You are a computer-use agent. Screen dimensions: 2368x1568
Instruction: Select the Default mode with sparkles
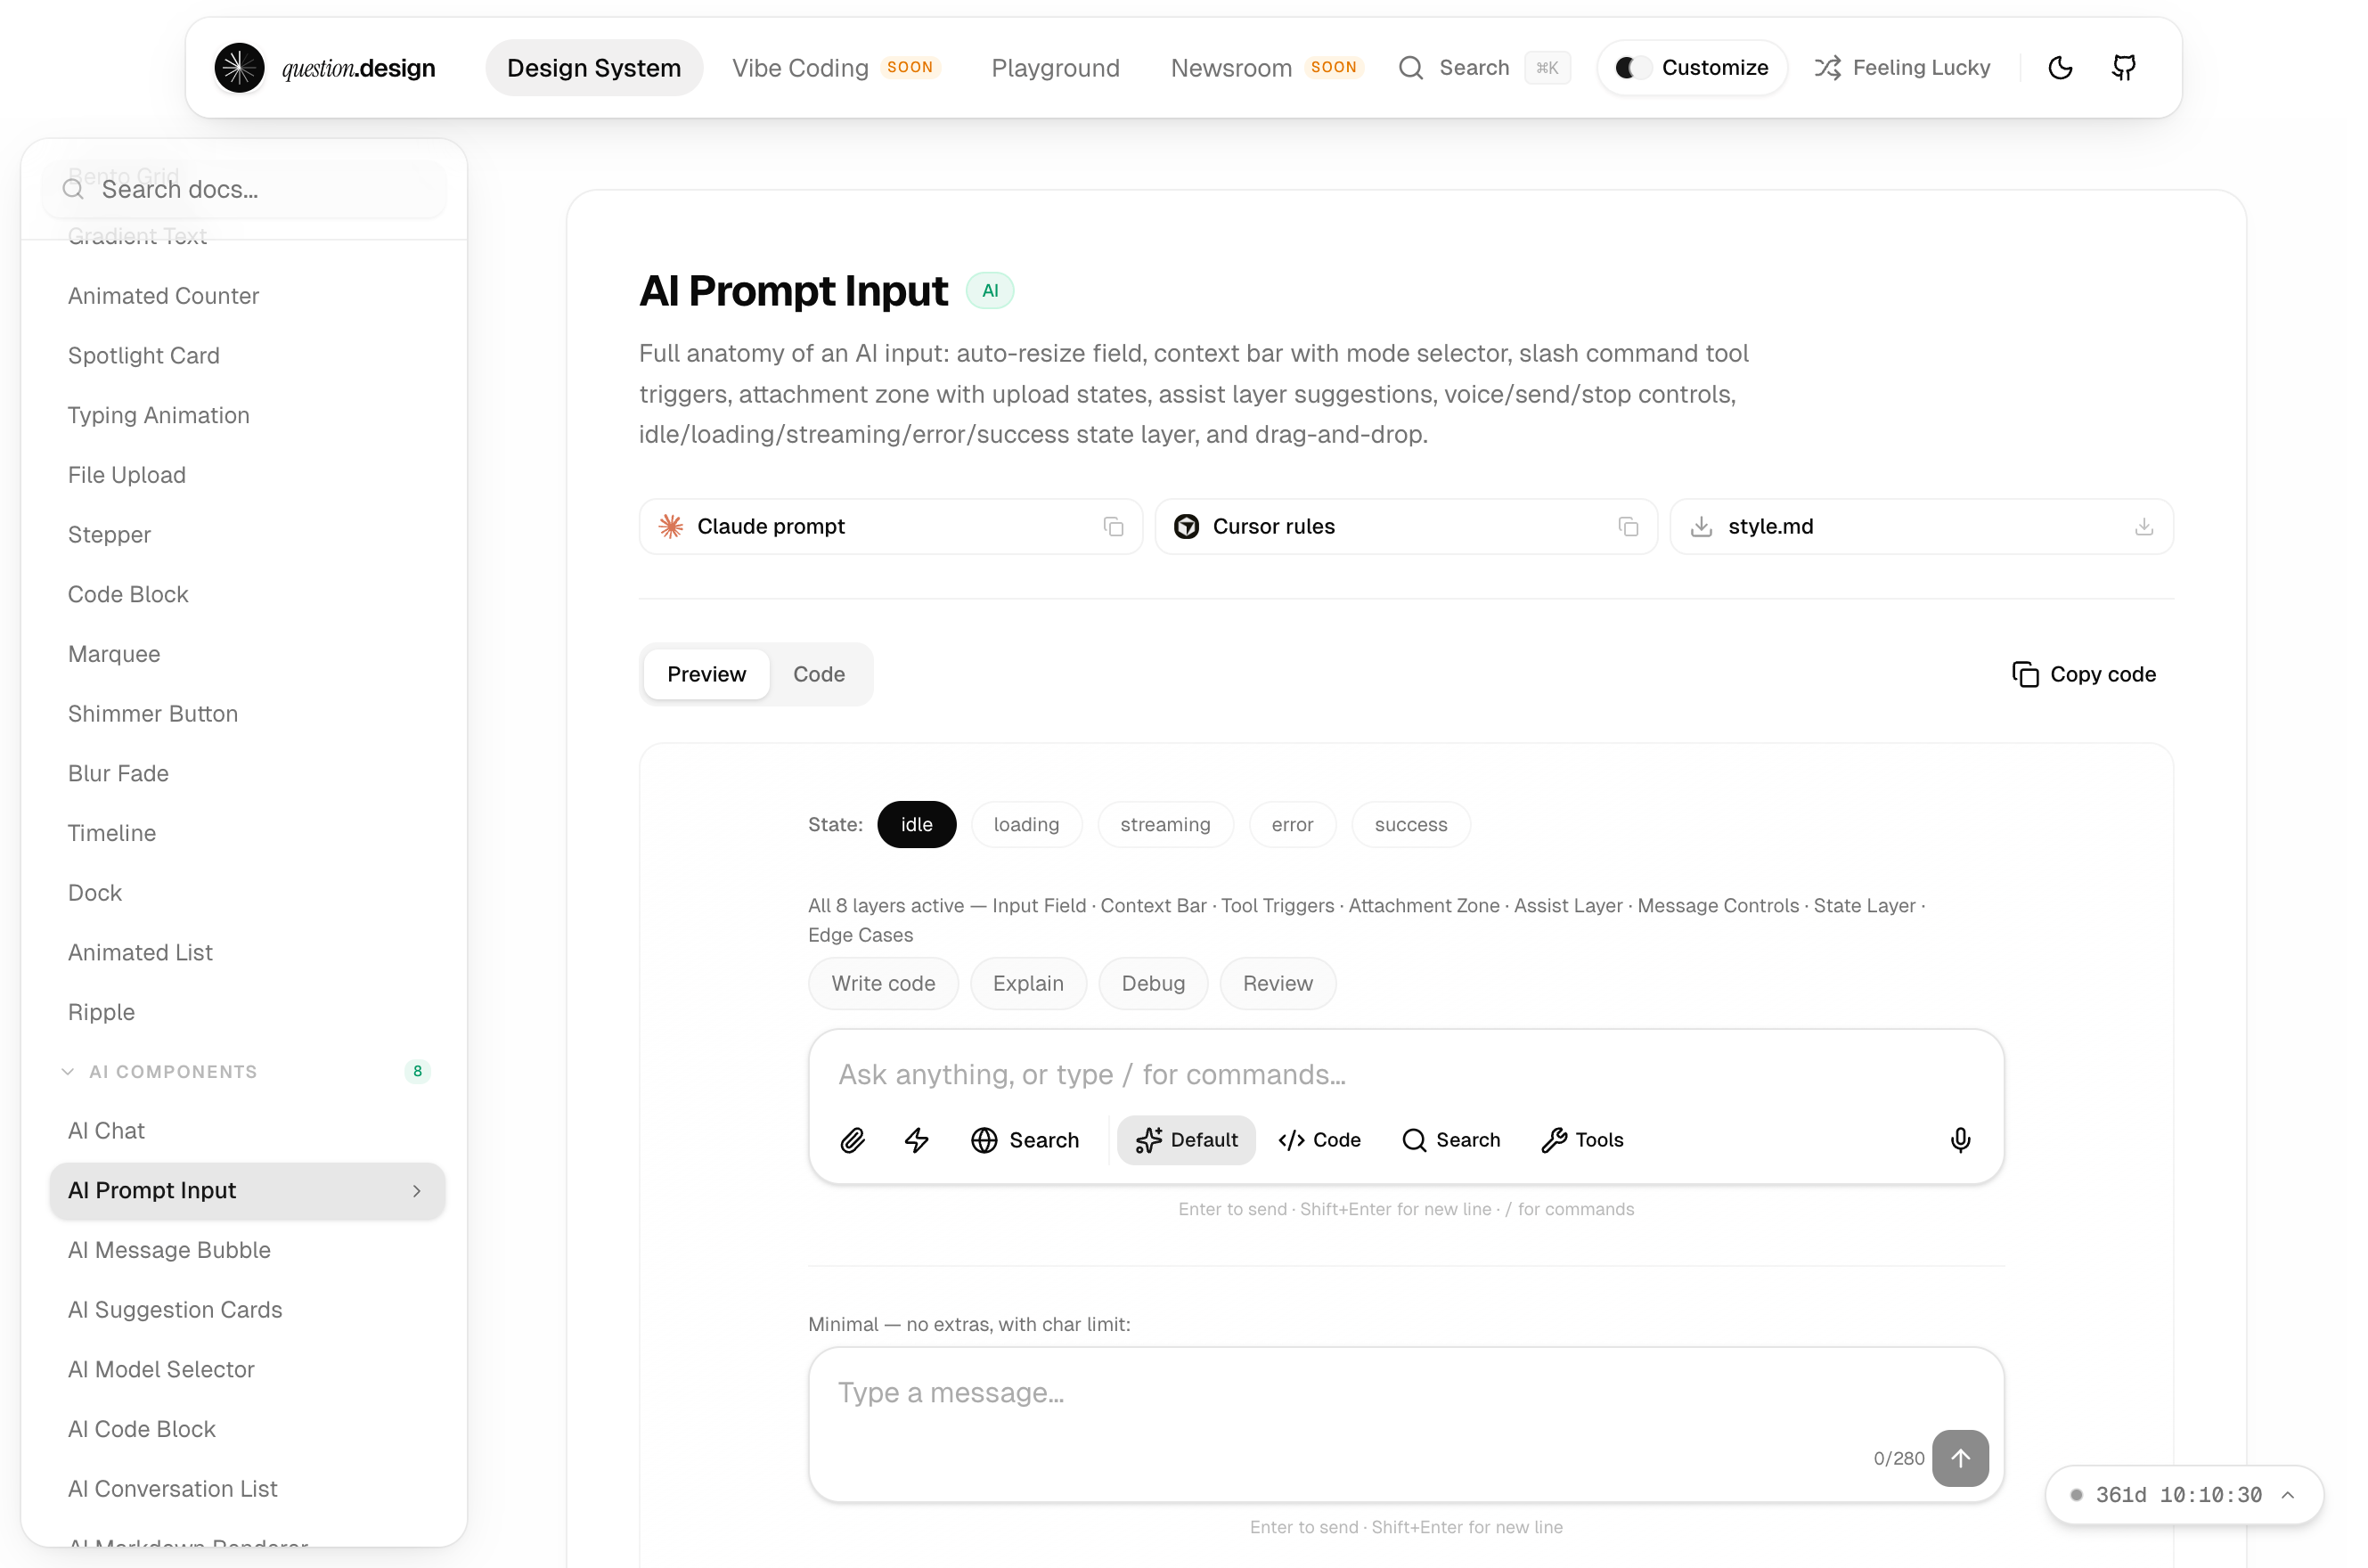point(1186,1141)
